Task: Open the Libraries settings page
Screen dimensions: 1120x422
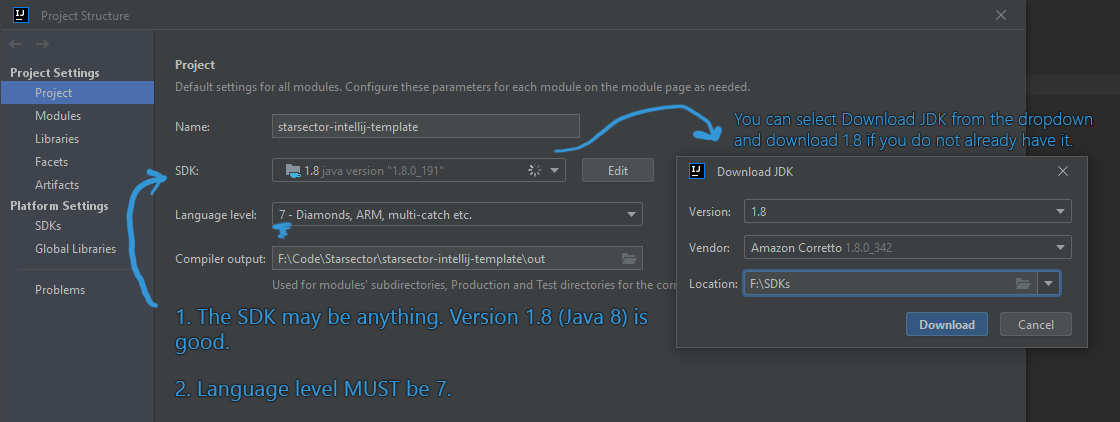Action: (57, 139)
